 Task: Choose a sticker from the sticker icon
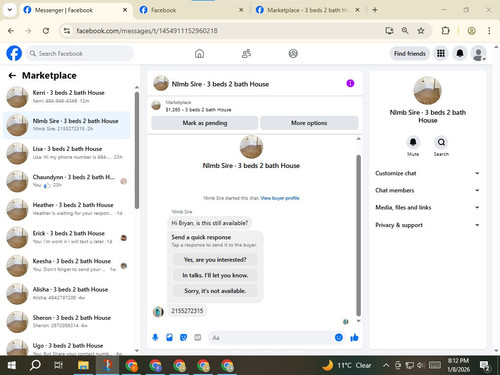click(x=183, y=338)
